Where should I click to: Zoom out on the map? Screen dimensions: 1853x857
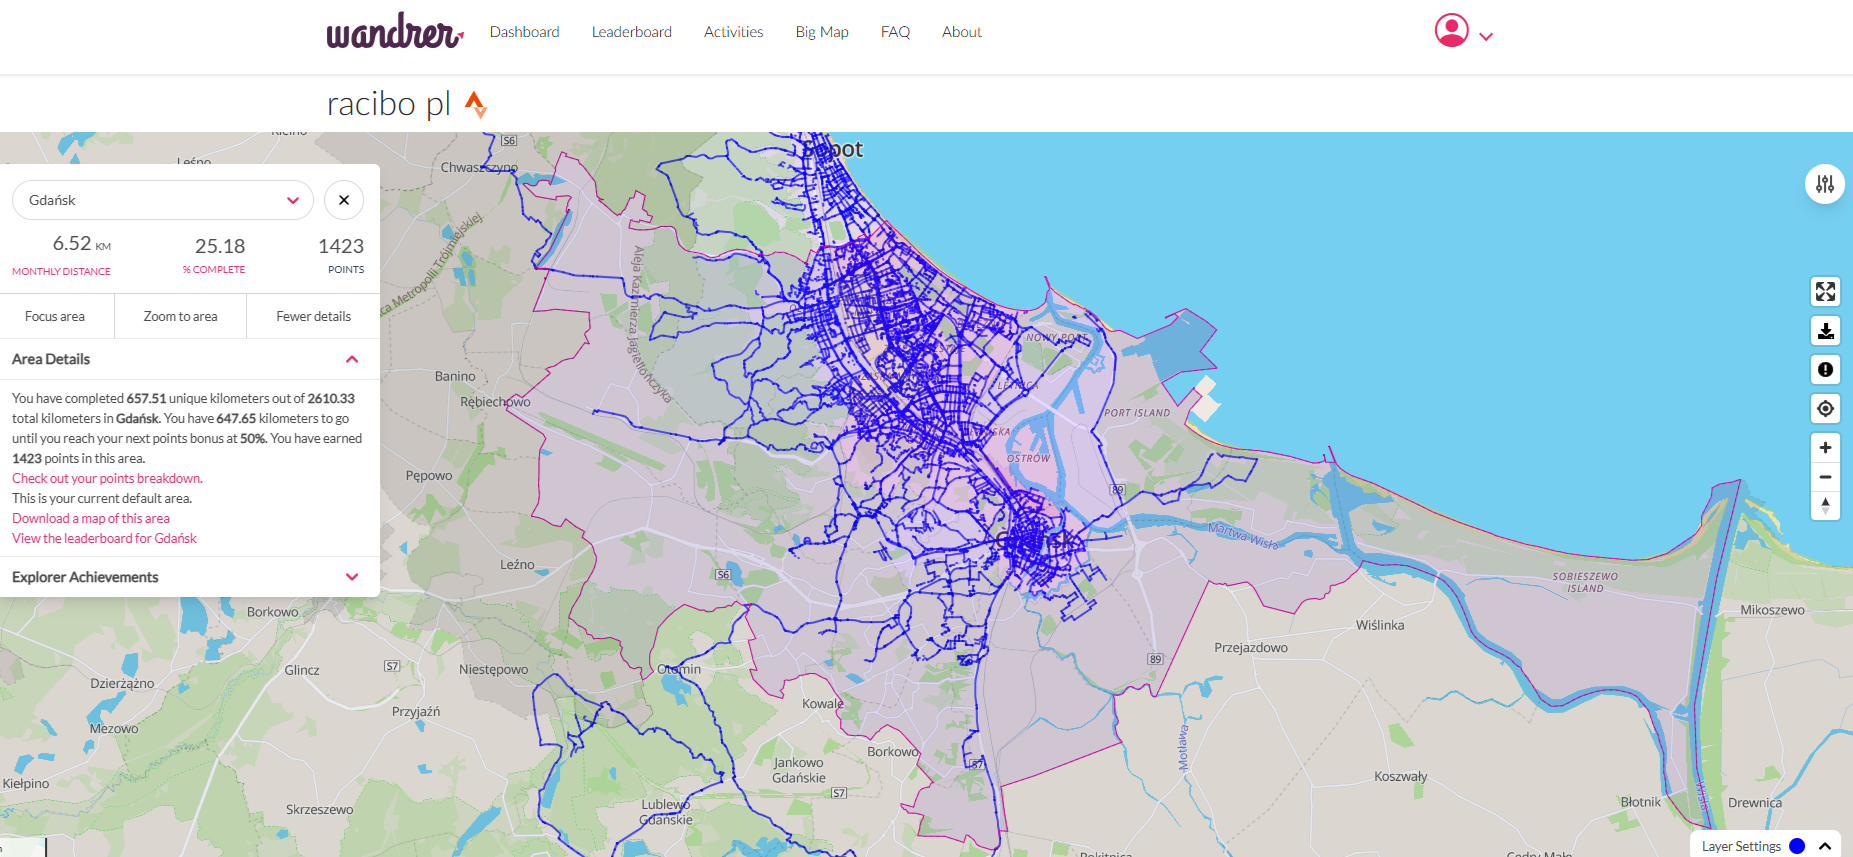pyautogui.click(x=1825, y=477)
